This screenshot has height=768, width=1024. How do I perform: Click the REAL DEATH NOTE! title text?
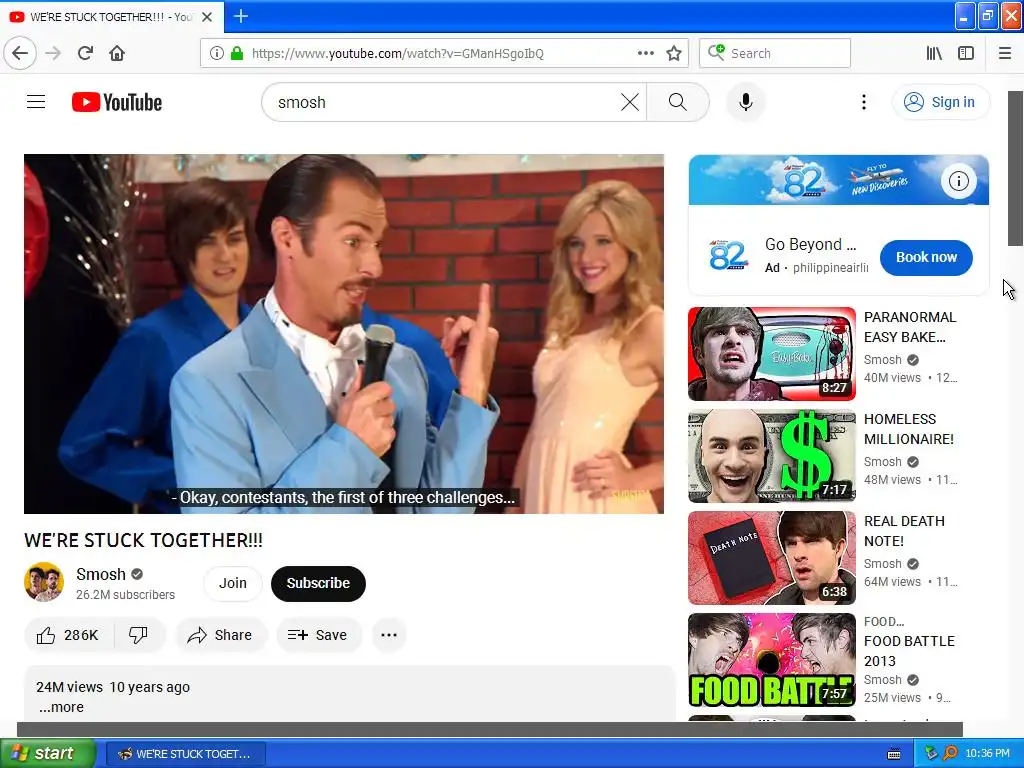[x=904, y=531]
